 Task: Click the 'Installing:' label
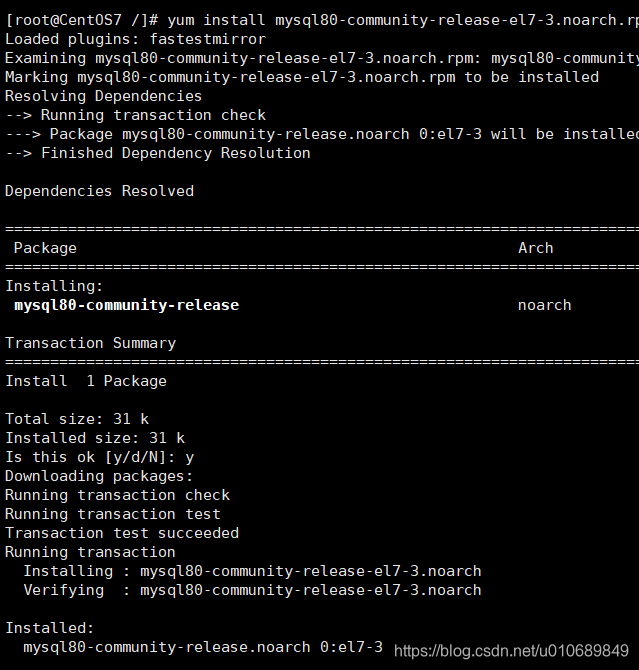click(x=54, y=286)
